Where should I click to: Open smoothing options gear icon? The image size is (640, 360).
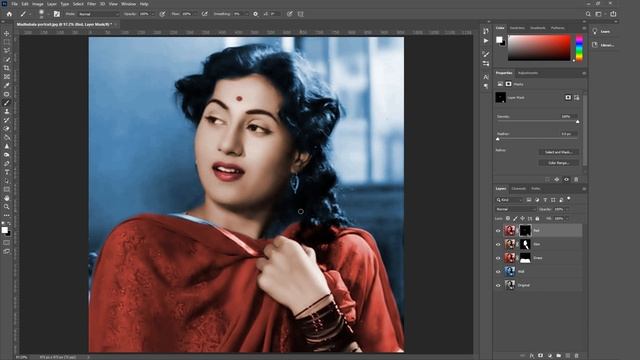(x=256, y=14)
